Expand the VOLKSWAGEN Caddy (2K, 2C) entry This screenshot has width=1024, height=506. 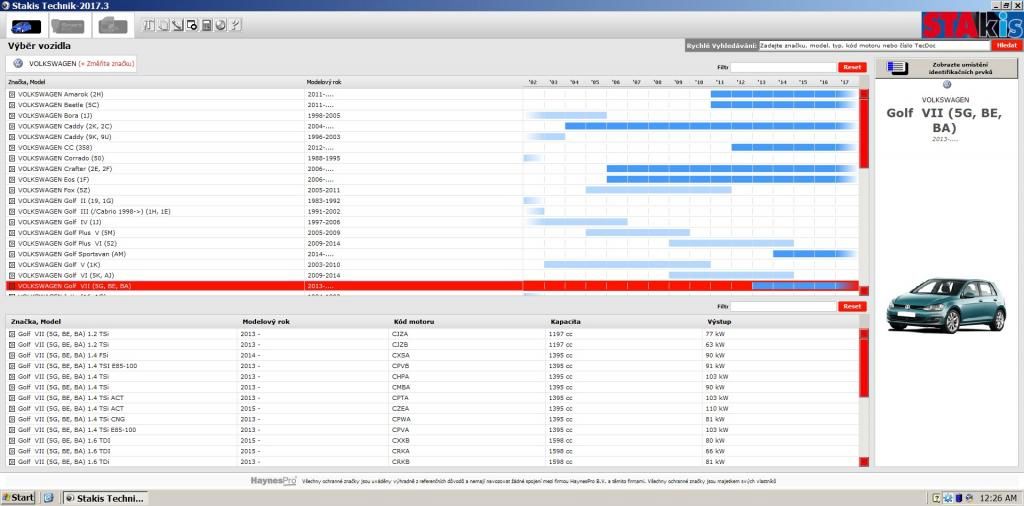(12, 126)
